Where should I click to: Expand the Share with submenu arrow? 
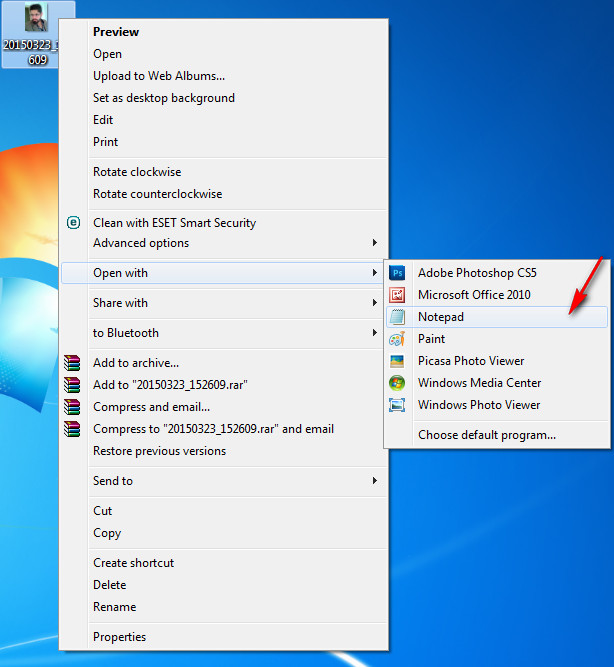(374, 302)
